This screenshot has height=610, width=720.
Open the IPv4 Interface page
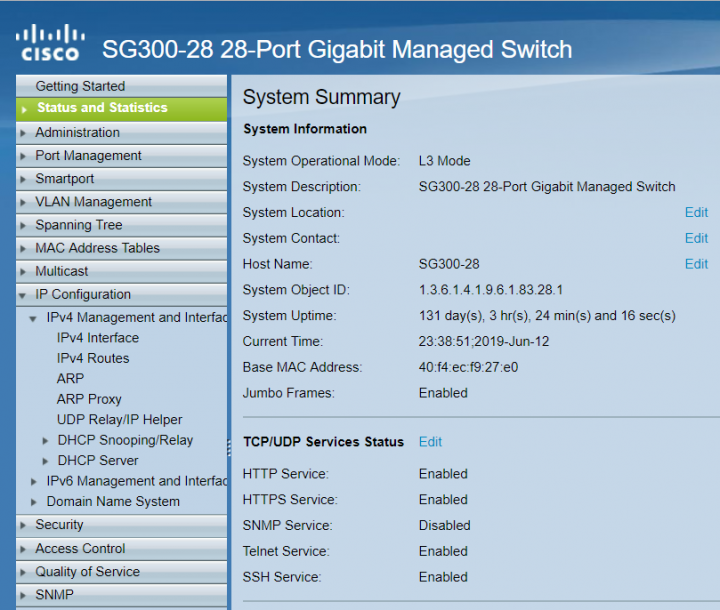pyautogui.click(x=98, y=338)
